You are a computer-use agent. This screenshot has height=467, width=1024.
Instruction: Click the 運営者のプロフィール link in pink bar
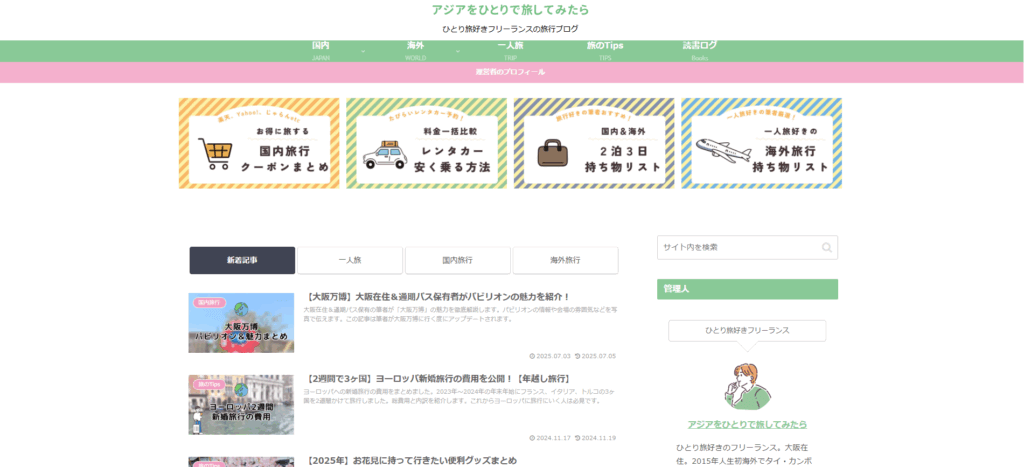tap(510, 72)
